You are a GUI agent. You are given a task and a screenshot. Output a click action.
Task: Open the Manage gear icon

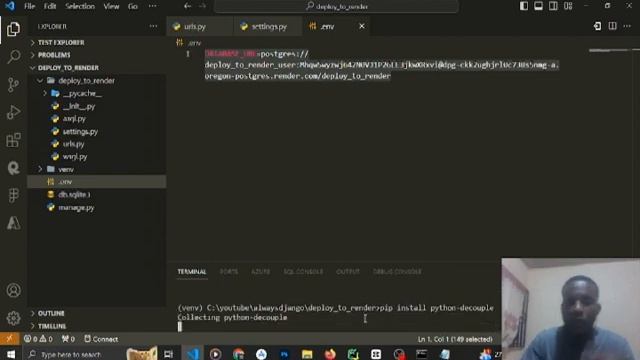13,318
